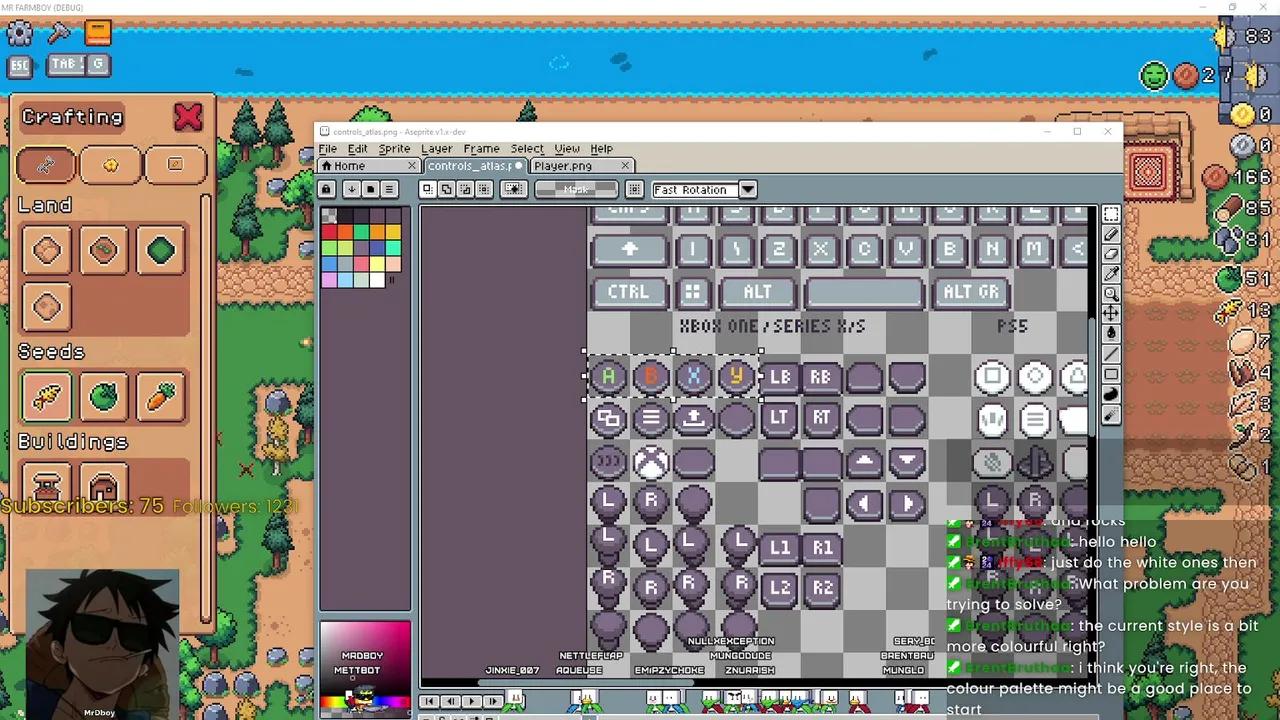The width and height of the screenshot is (1280, 720).
Task: Open the View menu in Aseprite
Action: [x=567, y=149]
